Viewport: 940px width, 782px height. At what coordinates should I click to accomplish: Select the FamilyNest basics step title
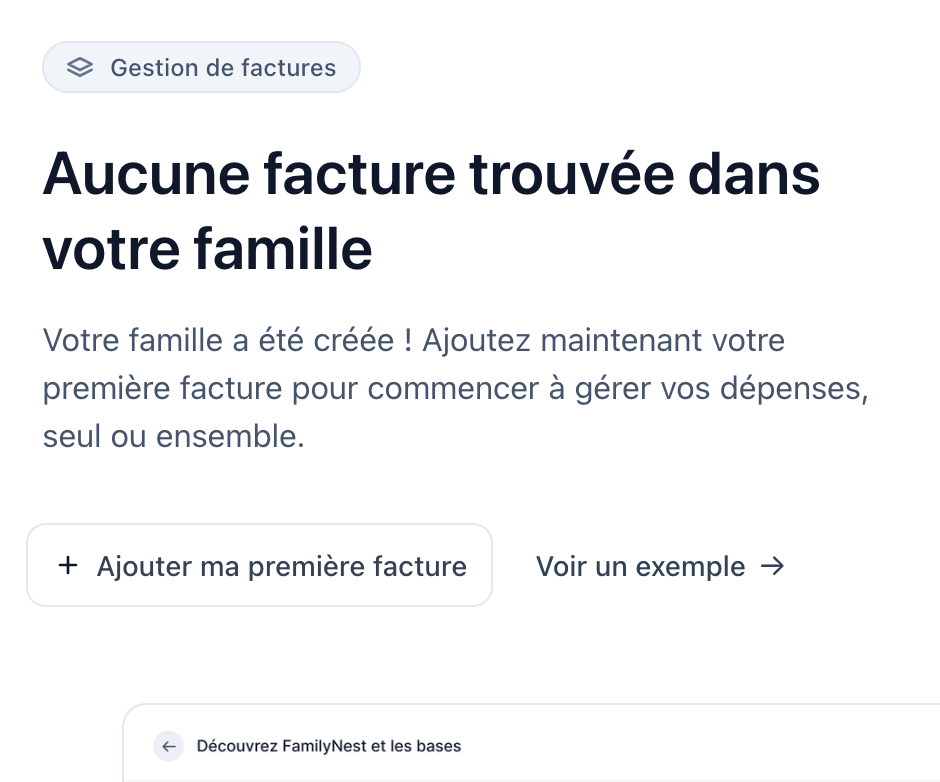tap(330, 746)
